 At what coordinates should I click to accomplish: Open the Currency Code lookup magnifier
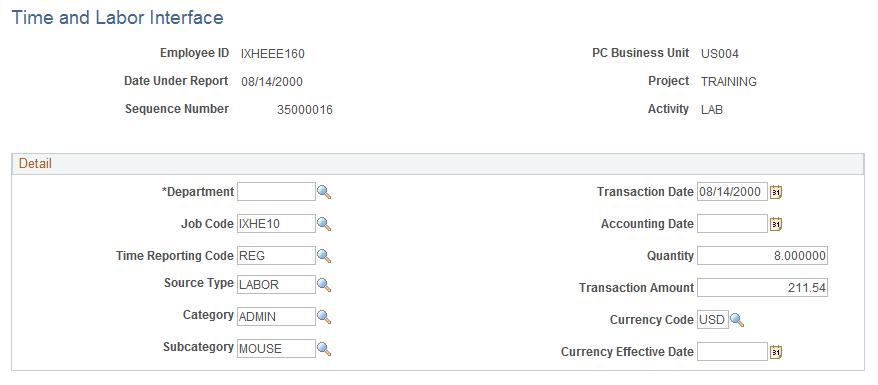pos(737,321)
